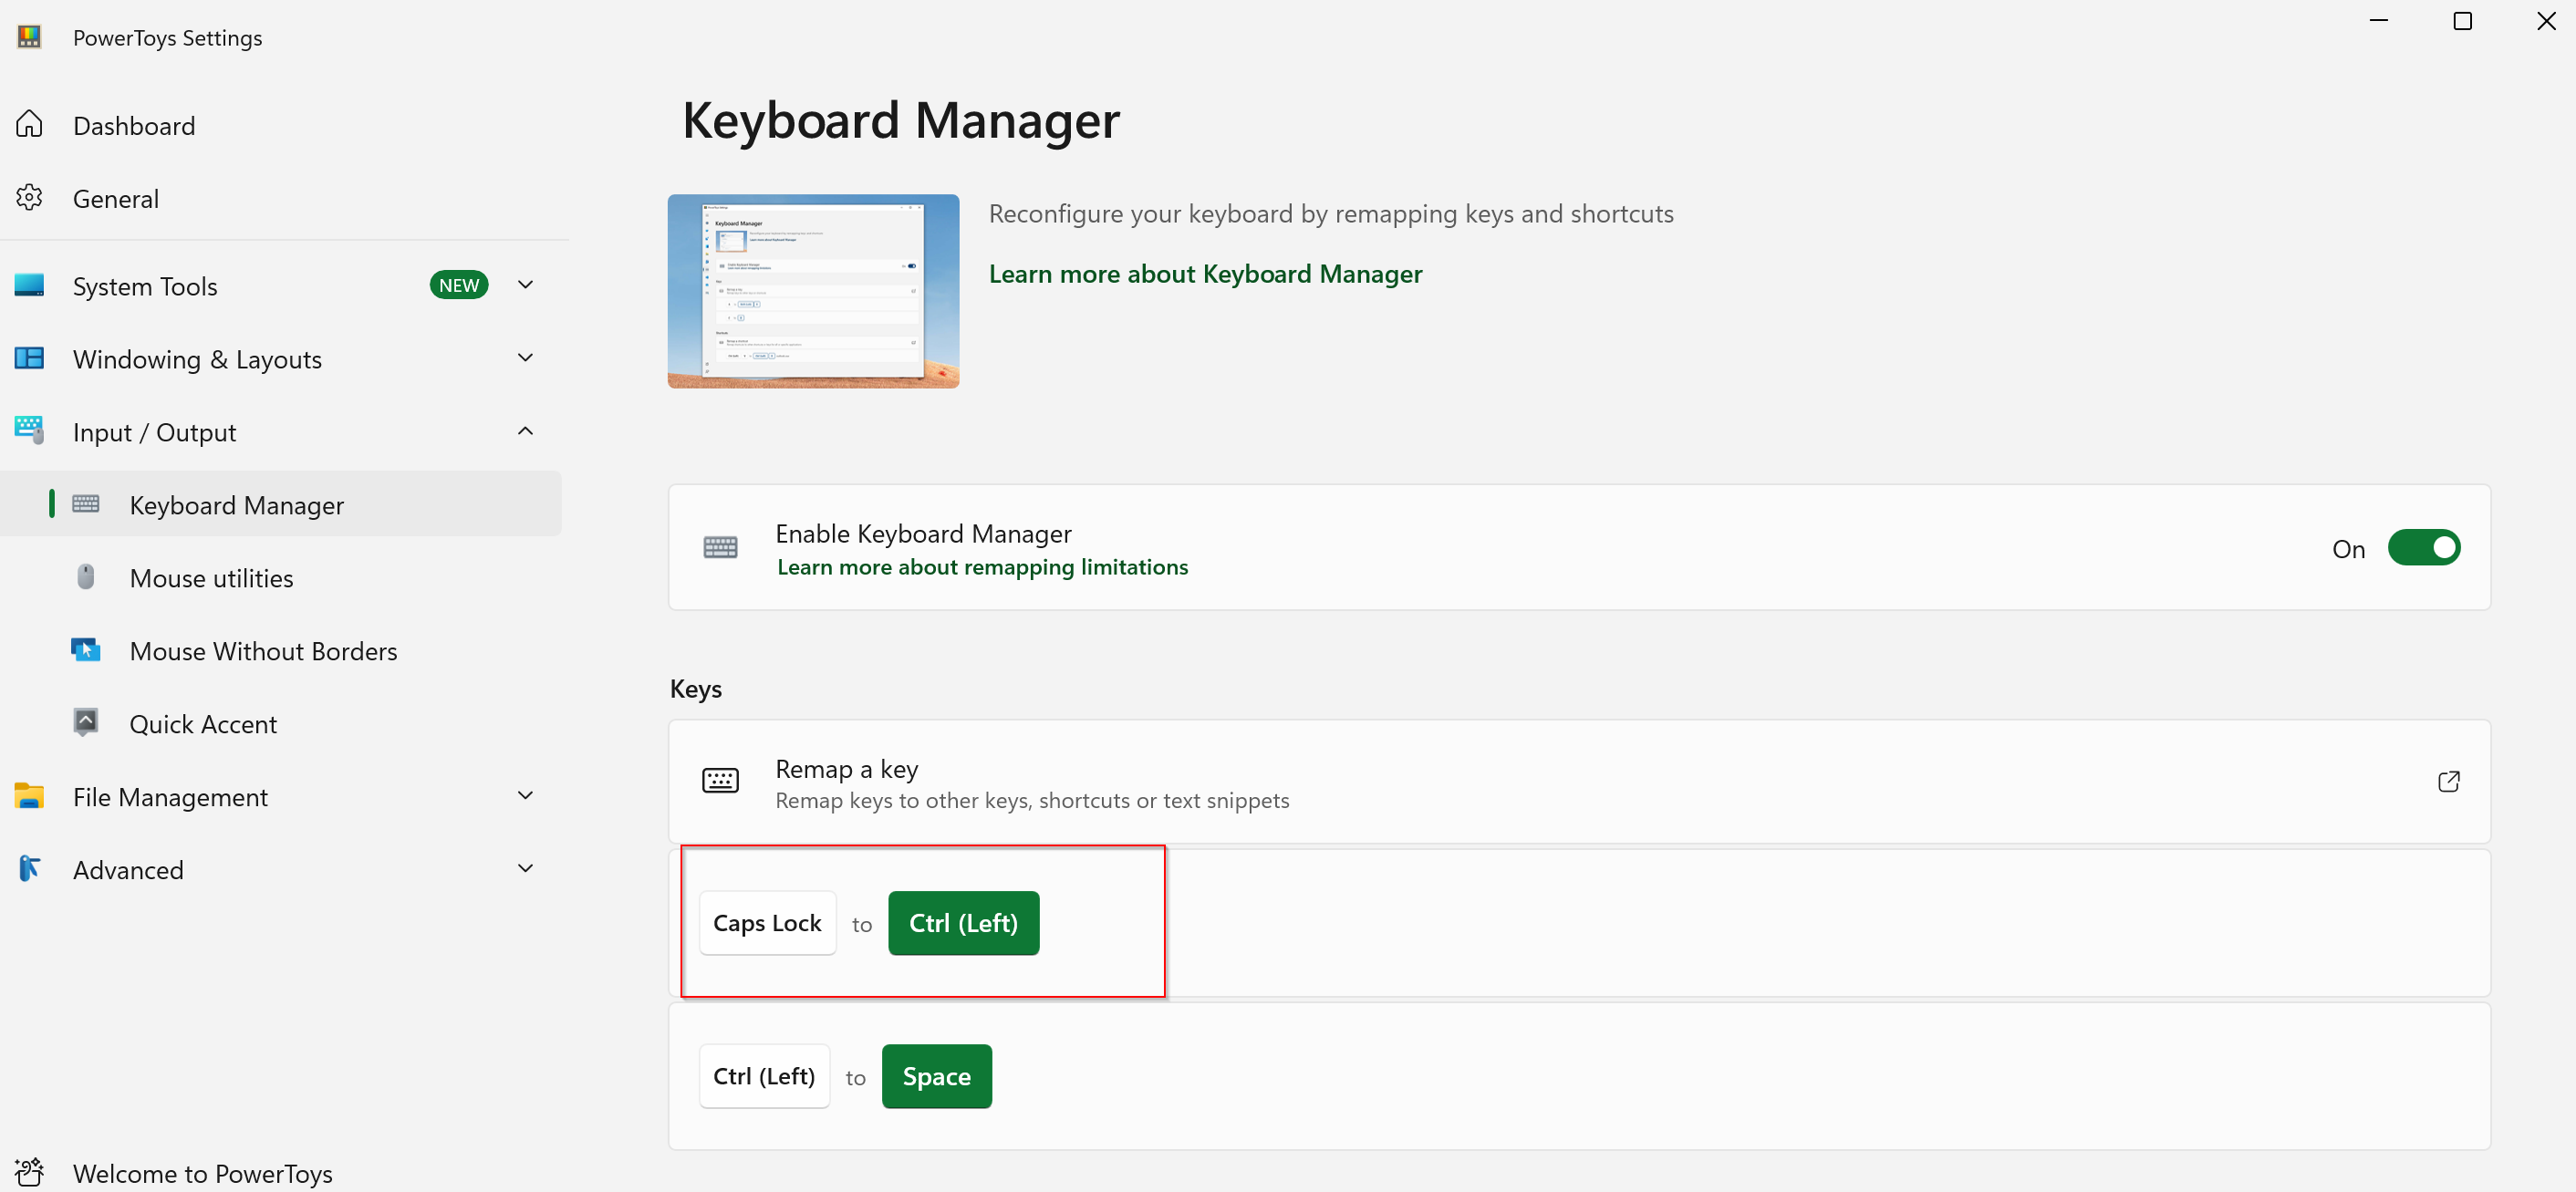Click the Keys section heading
This screenshot has height=1192, width=2576.
coord(696,689)
